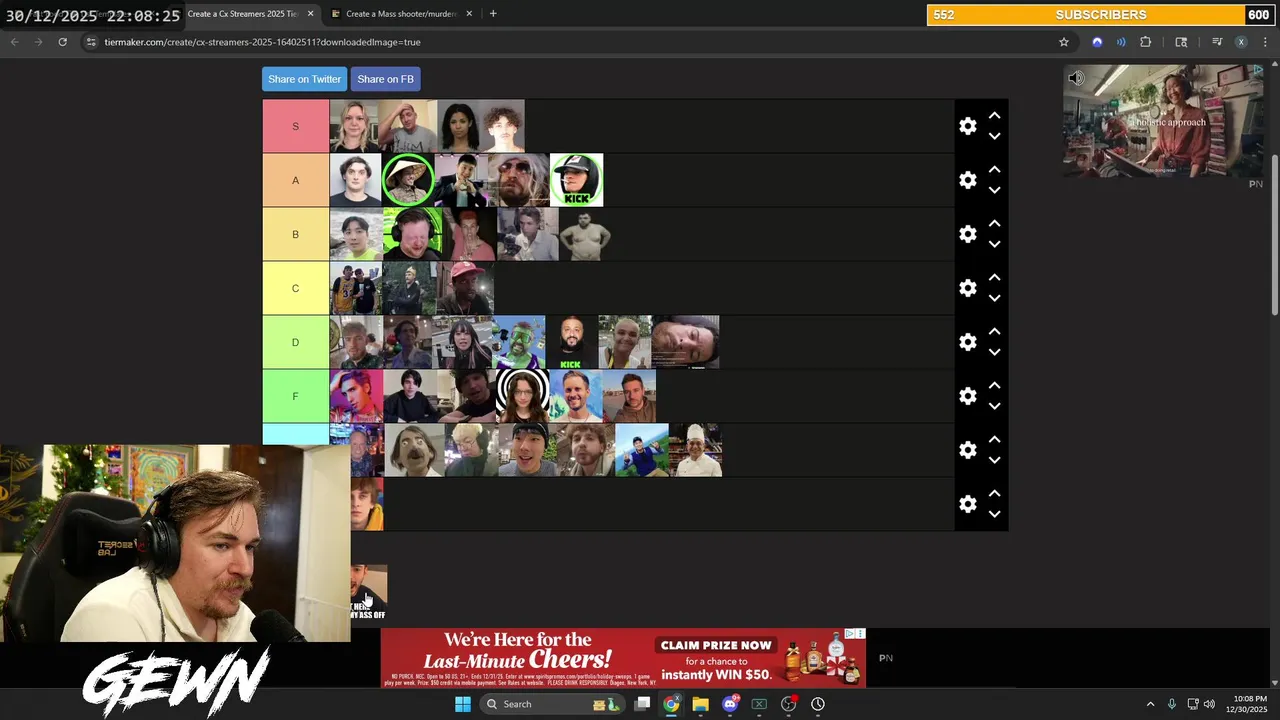Screen dimensions: 1280x720
Task: Open a new browser tab
Action: click(493, 14)
